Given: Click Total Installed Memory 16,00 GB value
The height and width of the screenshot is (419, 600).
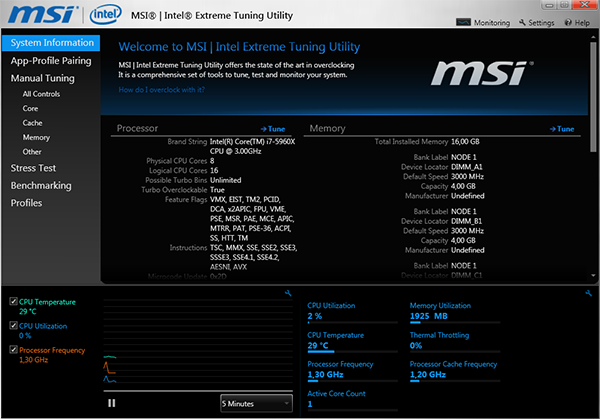Looking at the screenshot, I should coord(465,142).
